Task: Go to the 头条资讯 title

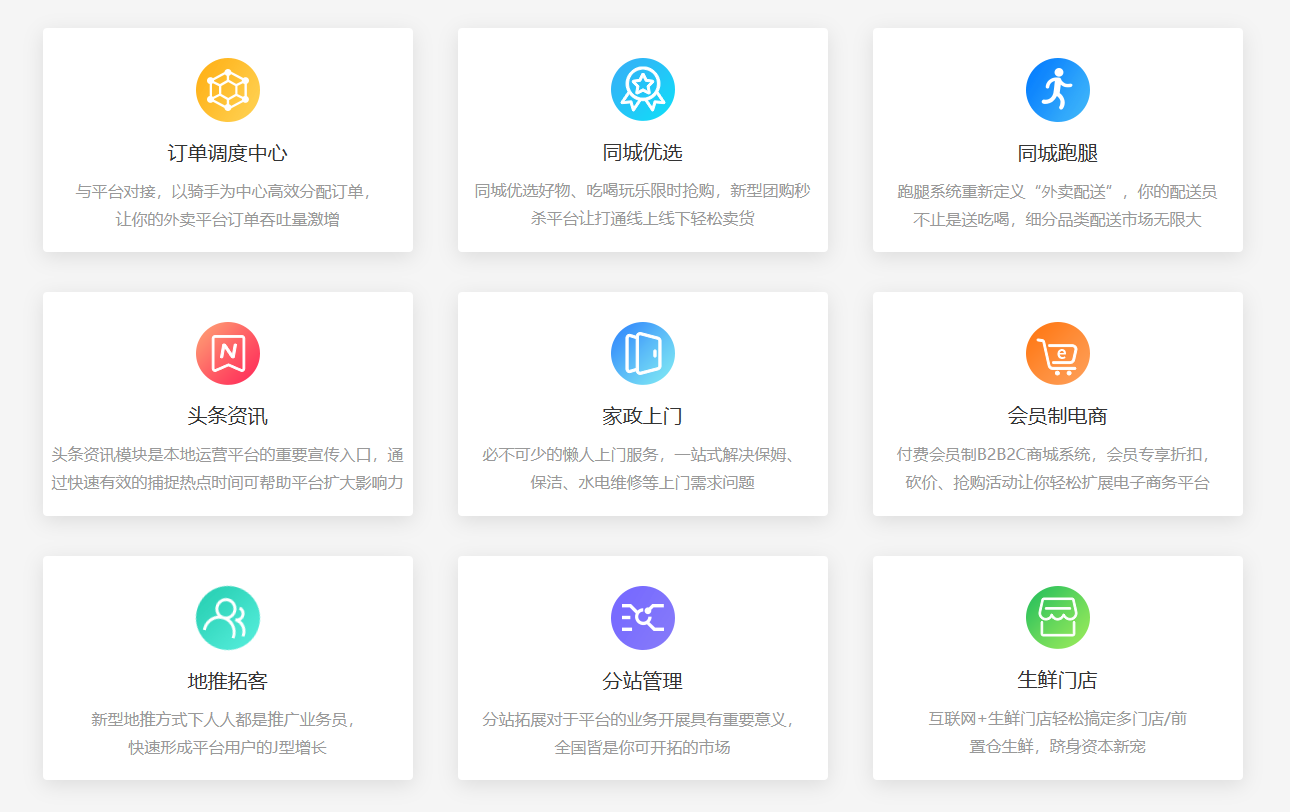Action: [x=228, y=417]
